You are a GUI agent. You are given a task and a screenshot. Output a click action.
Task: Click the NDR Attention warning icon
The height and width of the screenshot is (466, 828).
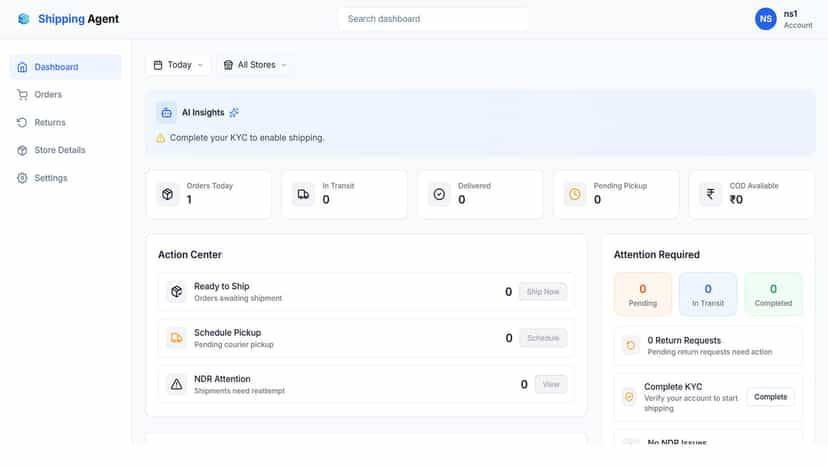point(176,385)
